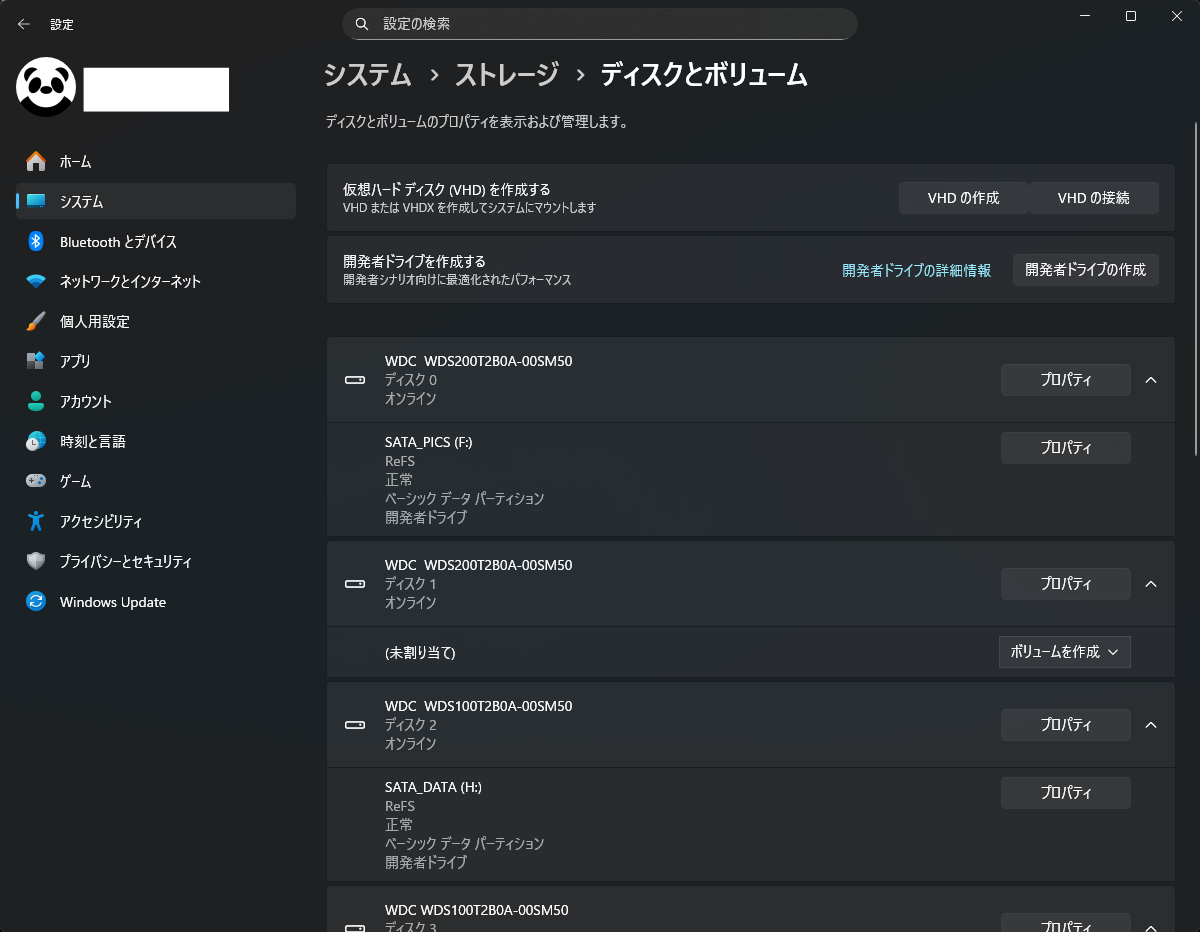Collapse the ディスク 0 section chevron
Viewport: 1200px width, 932px height.
[x=1150, y=380]
